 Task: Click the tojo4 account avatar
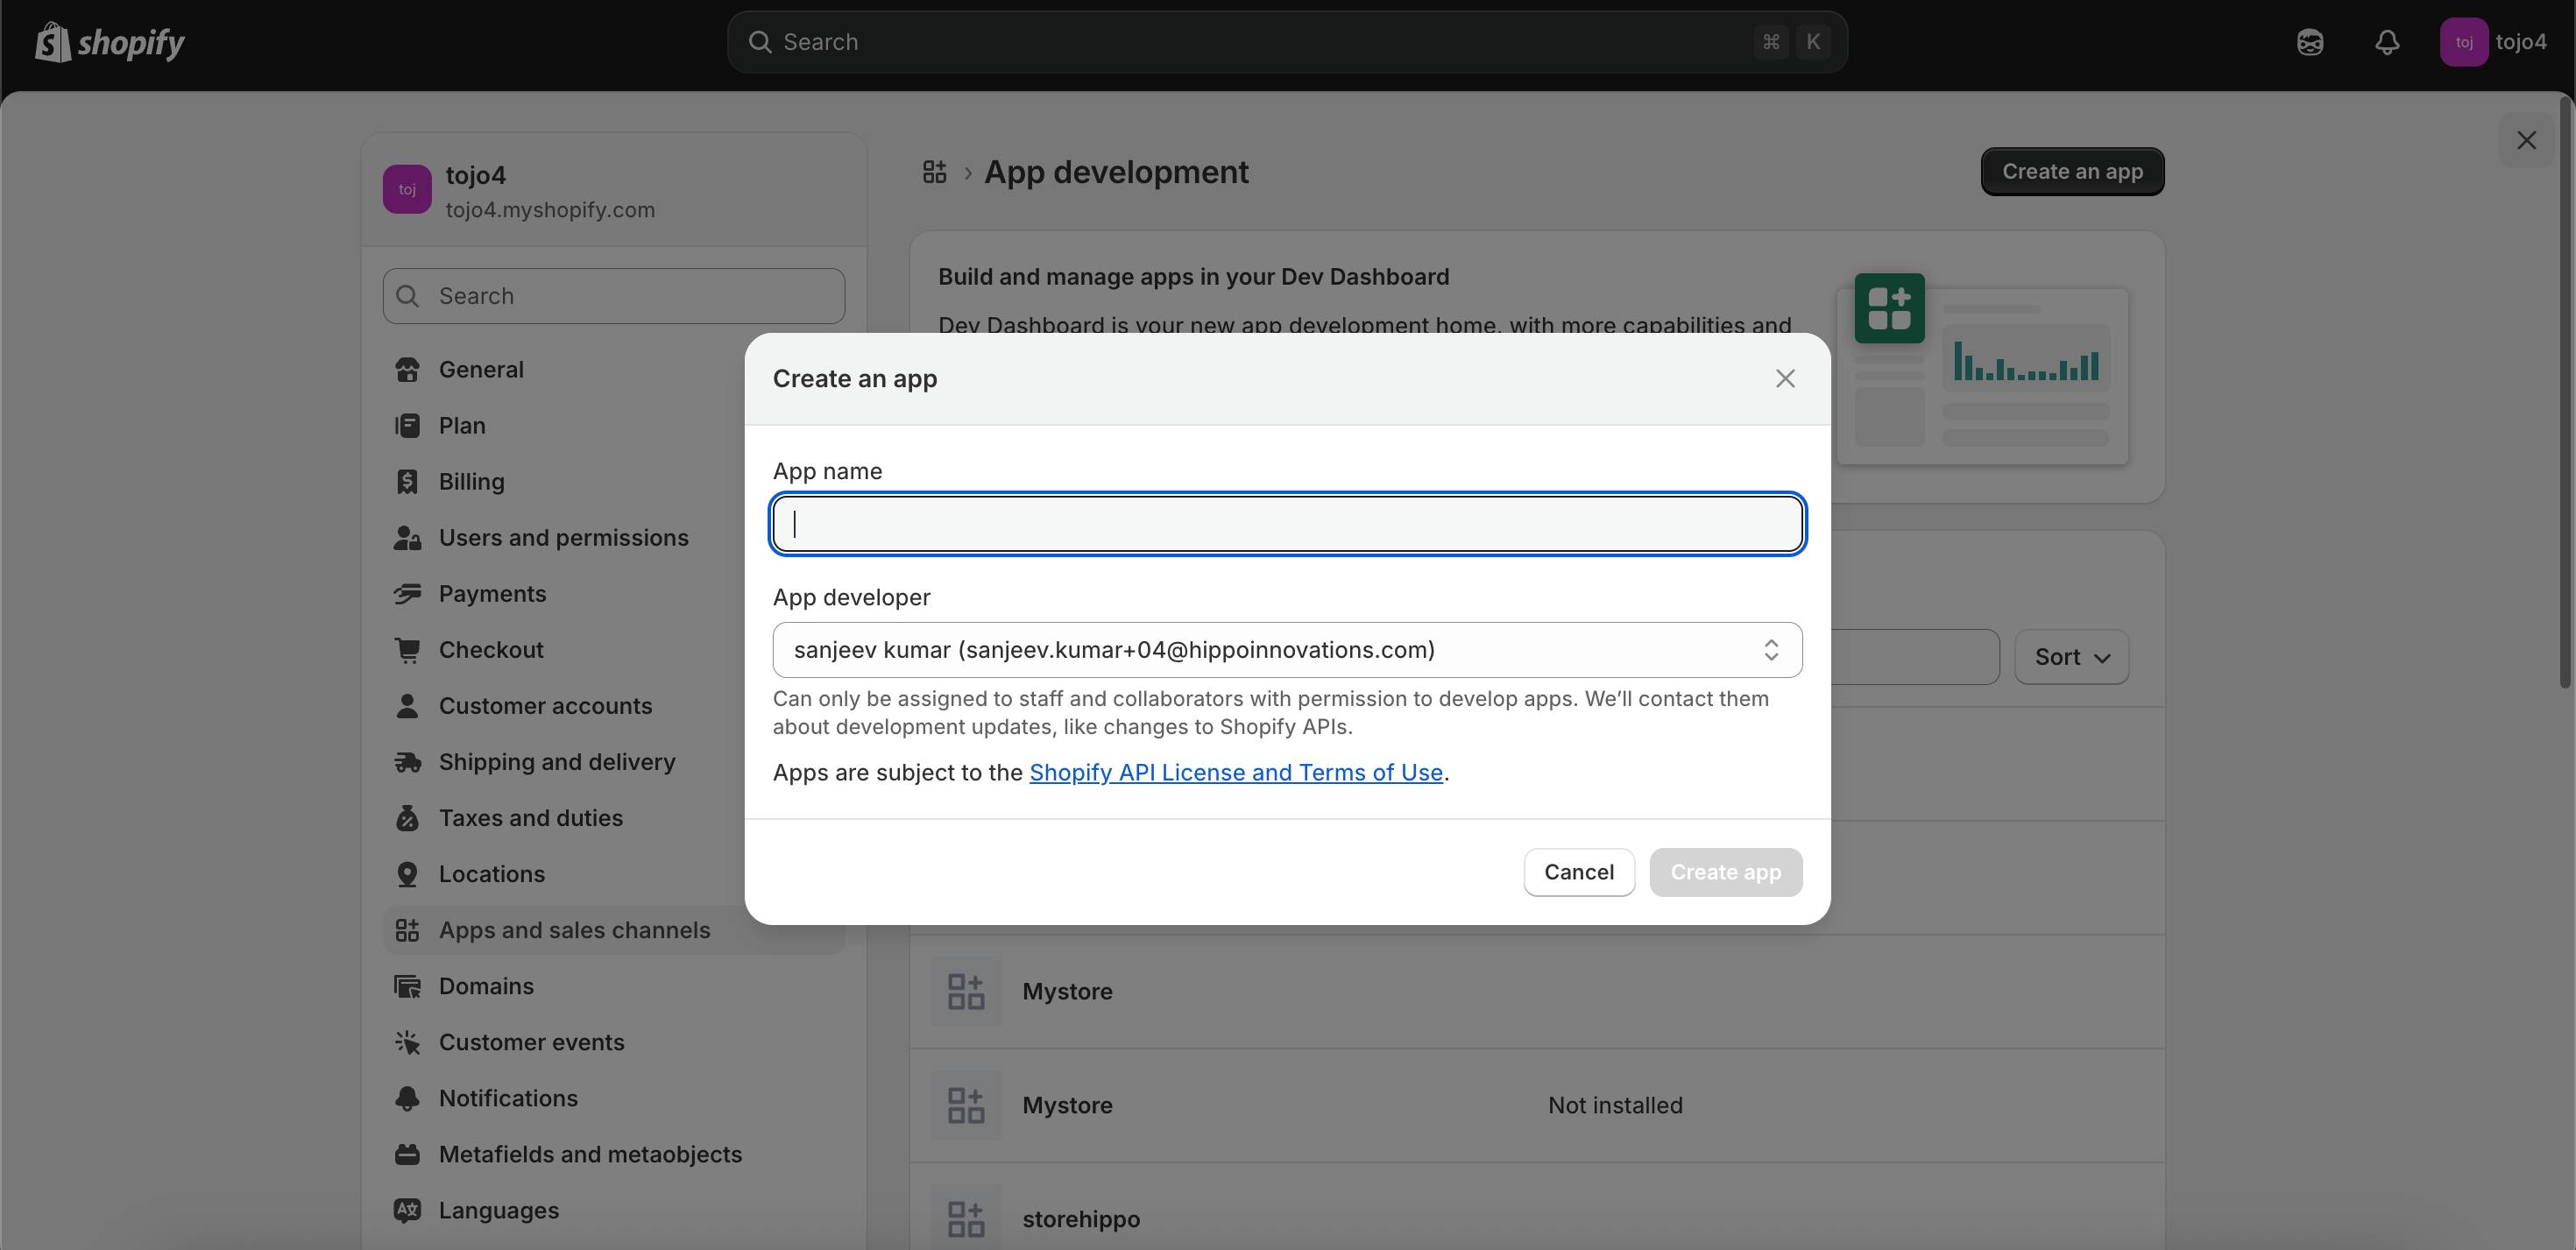click(2464, 42)
